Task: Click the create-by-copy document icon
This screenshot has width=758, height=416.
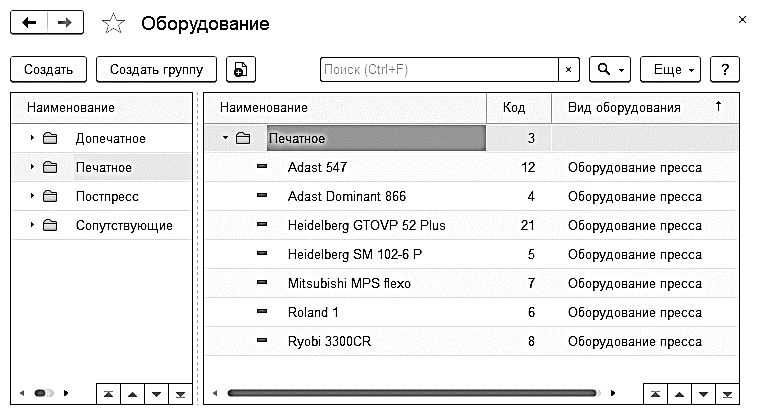Action: (x=241, y=70)
